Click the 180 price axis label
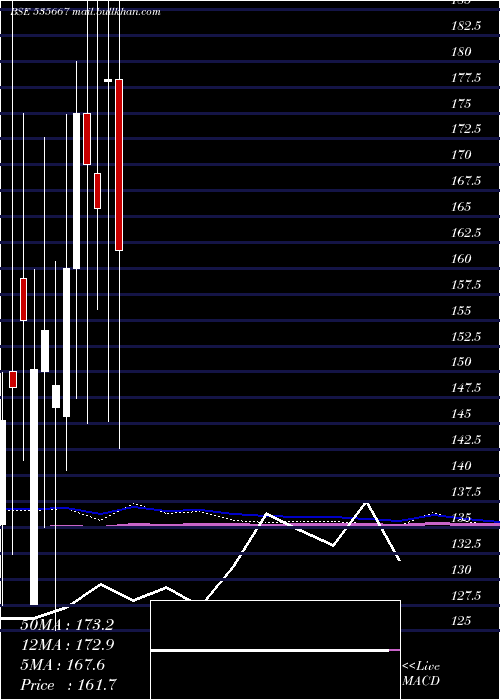The width and height of the screenshot is (500, 700). coord(461,52)
